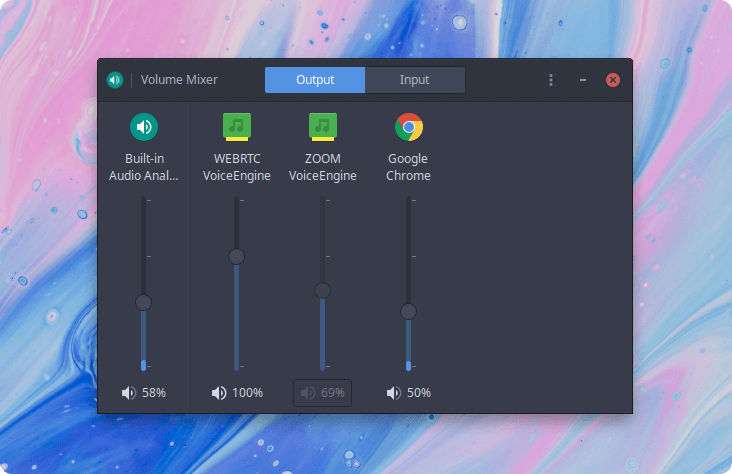The height and width of the screenshot is (474, 732).
Task: Switch to the Output tab
Action: pyautogui.click(x=315, y=80)
